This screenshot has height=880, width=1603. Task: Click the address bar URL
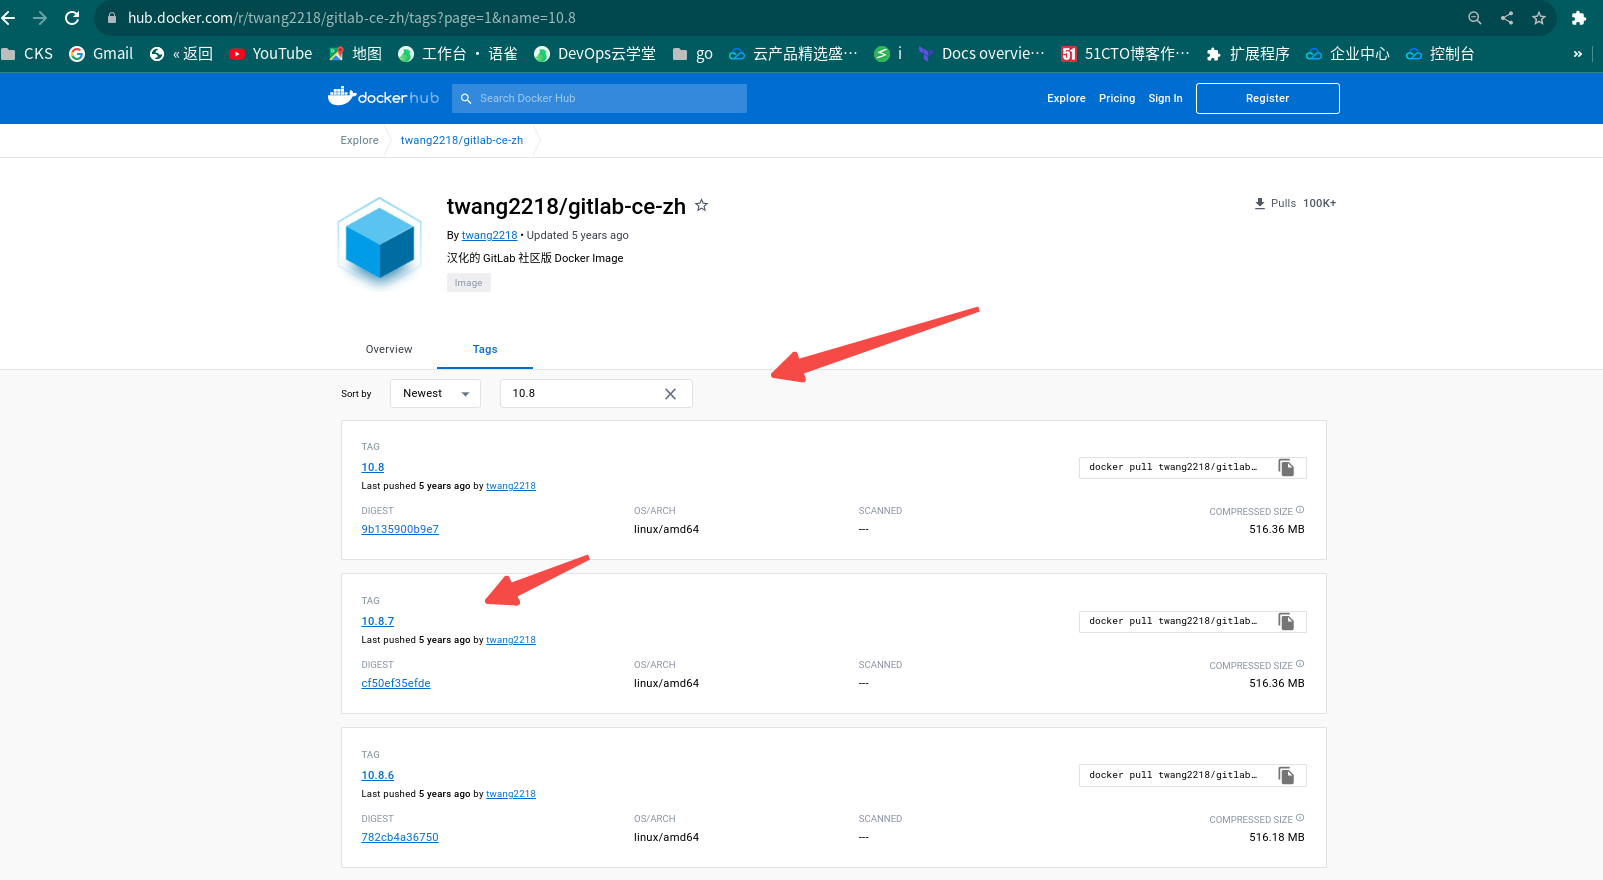click(352, 18)
